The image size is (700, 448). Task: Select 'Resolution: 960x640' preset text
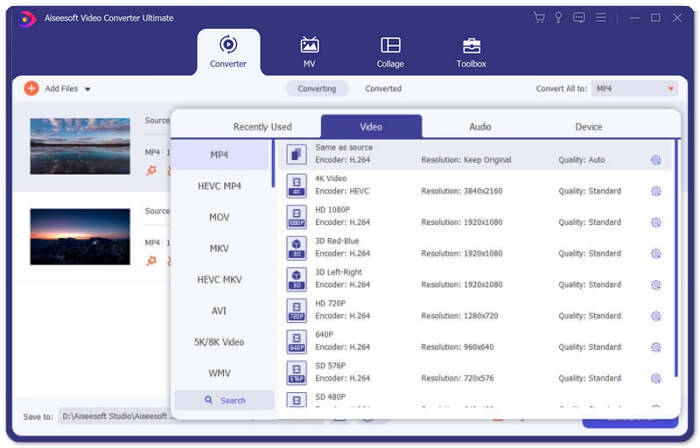pyautogui.click(x=457, y=347)
